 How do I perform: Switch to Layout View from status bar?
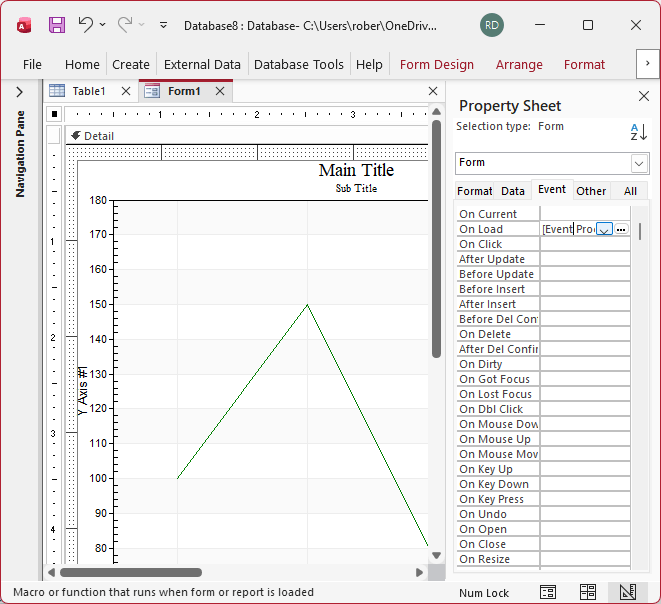[x=588, y=592]
